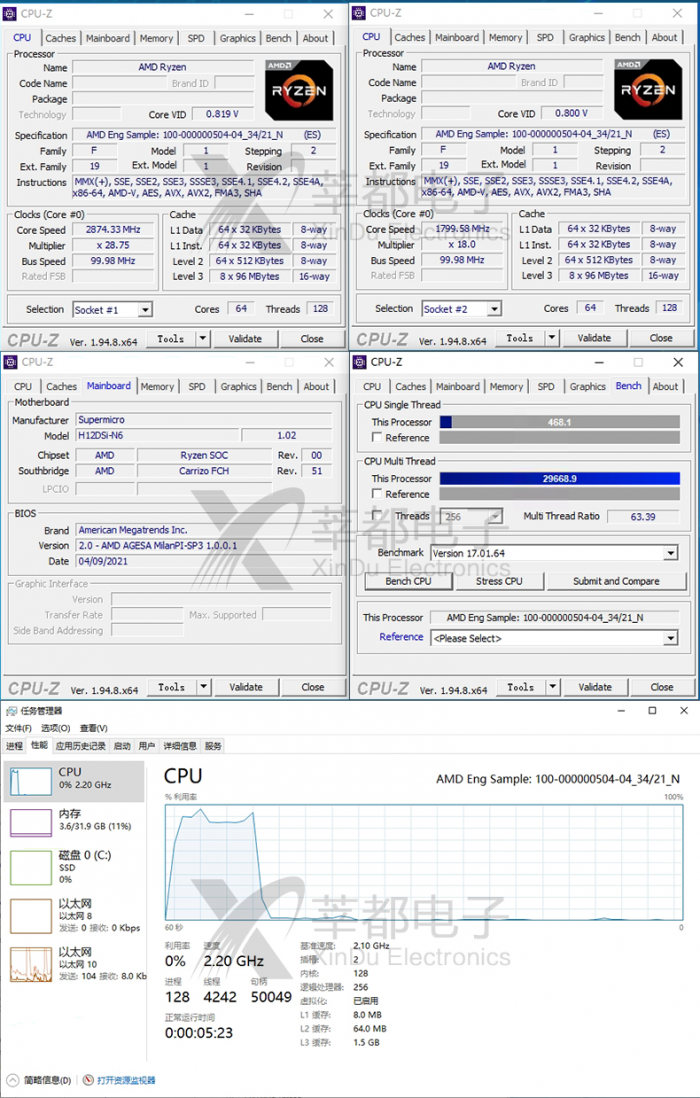Open the 查看(V) menu in Task Manager
This screenshot has height=1098, width=700.
click(93, 728)
